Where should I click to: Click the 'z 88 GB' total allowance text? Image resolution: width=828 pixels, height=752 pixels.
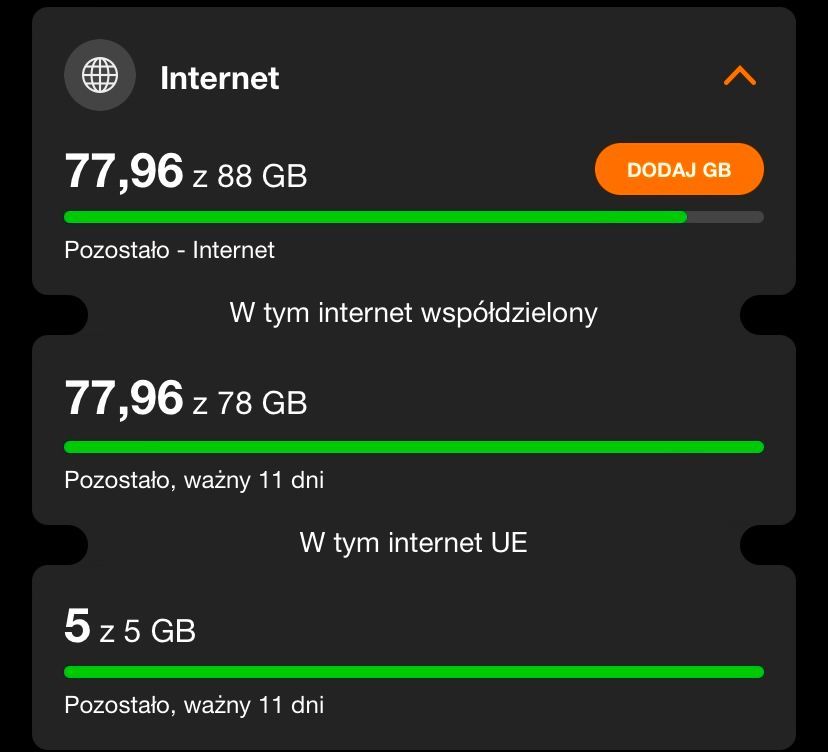[x=250, y=177]
